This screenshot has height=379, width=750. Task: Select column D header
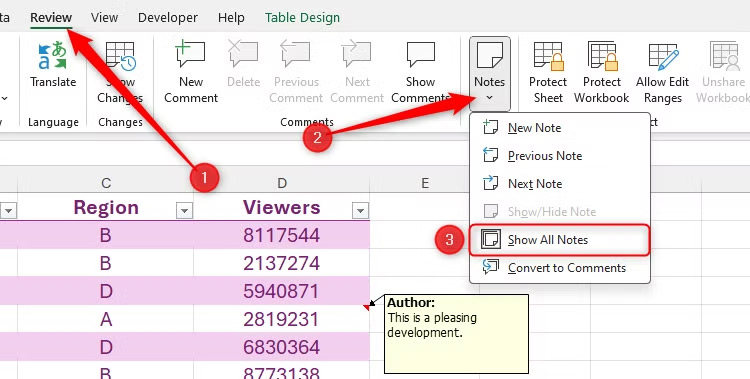(282, 183)
